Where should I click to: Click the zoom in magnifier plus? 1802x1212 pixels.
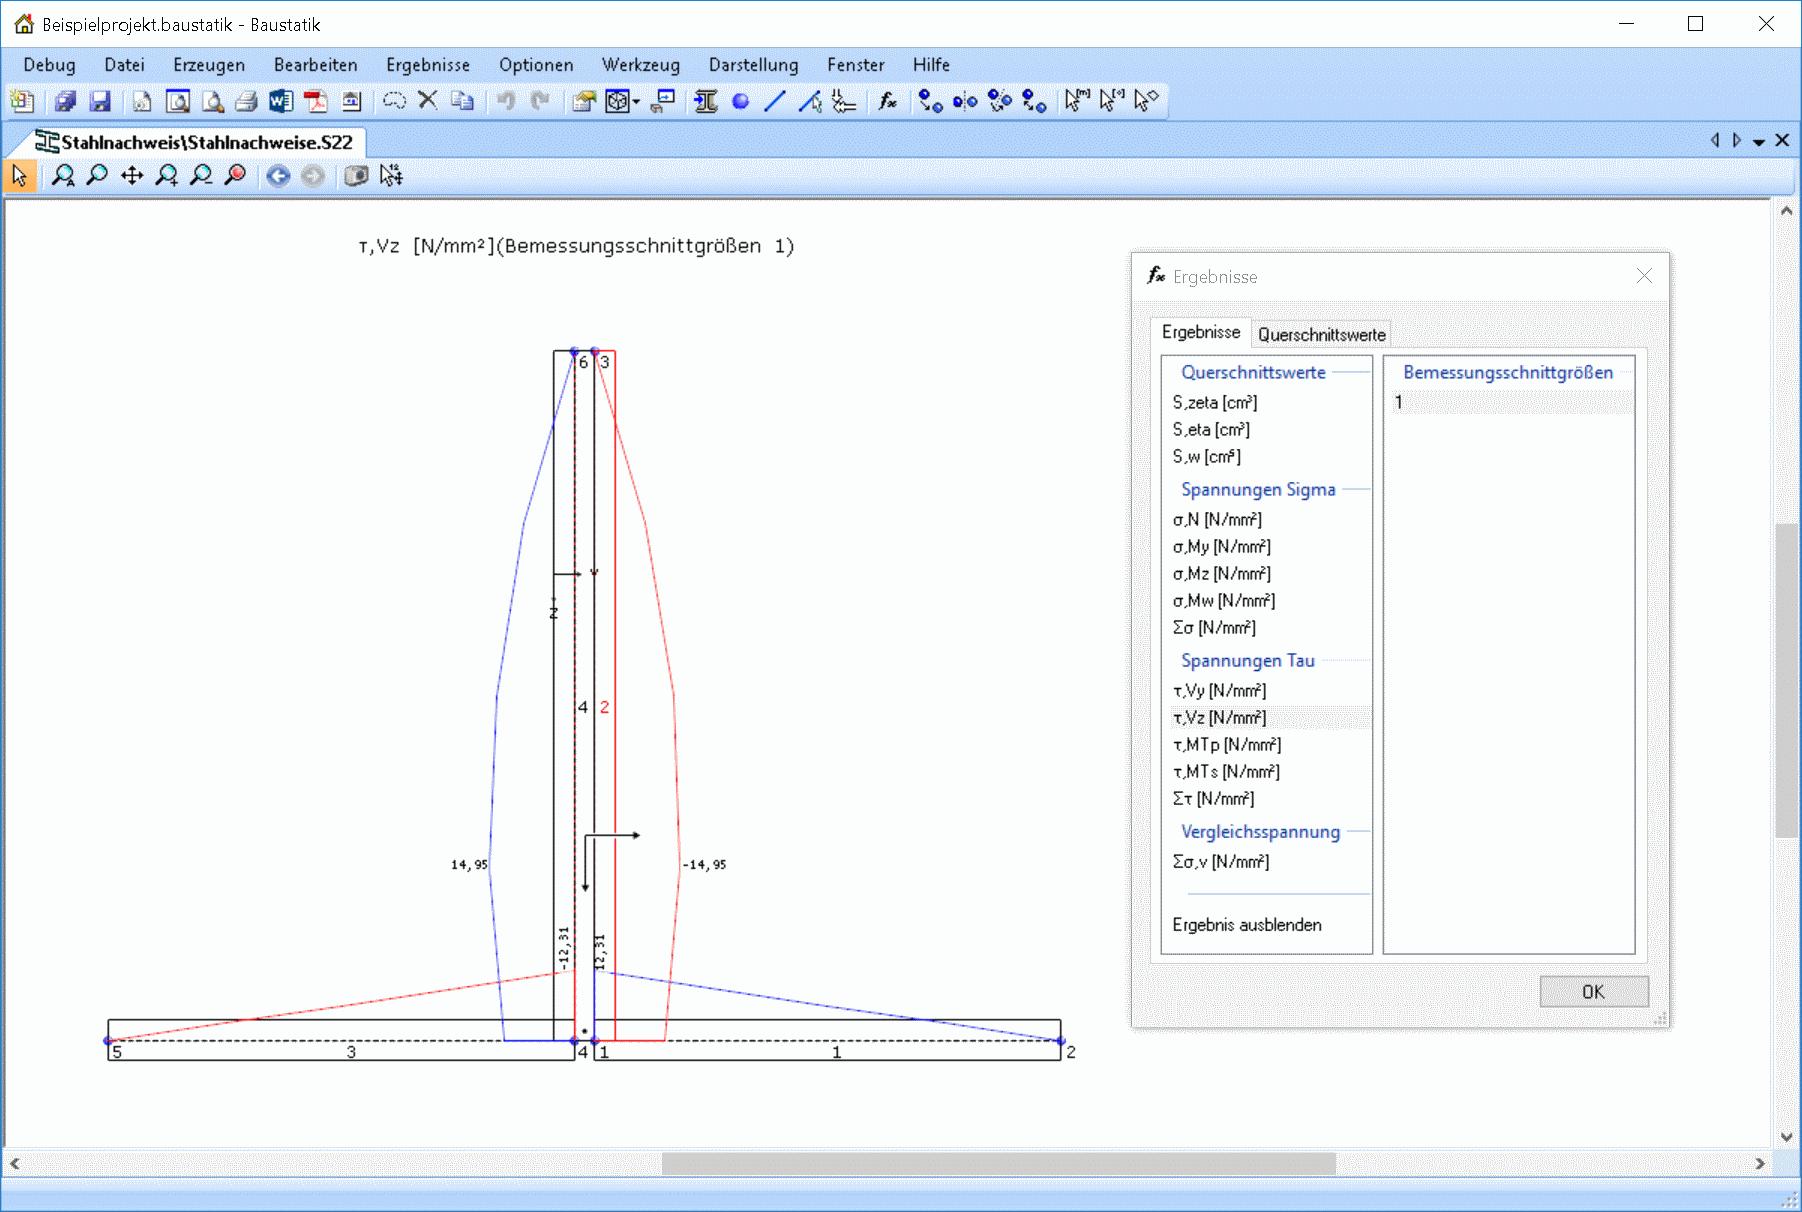pyautogui.click(x=166, y=176)
